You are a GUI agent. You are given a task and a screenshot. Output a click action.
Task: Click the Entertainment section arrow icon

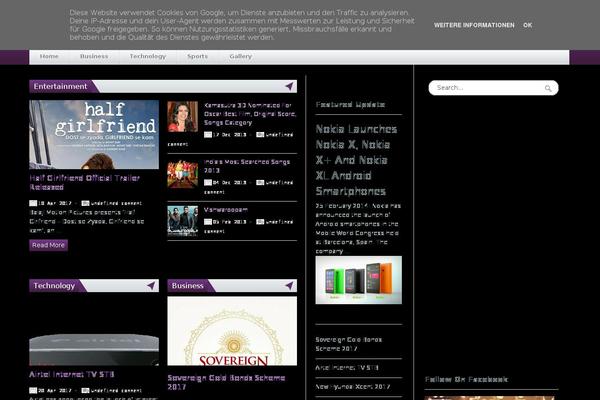click(x=289, y=86)
